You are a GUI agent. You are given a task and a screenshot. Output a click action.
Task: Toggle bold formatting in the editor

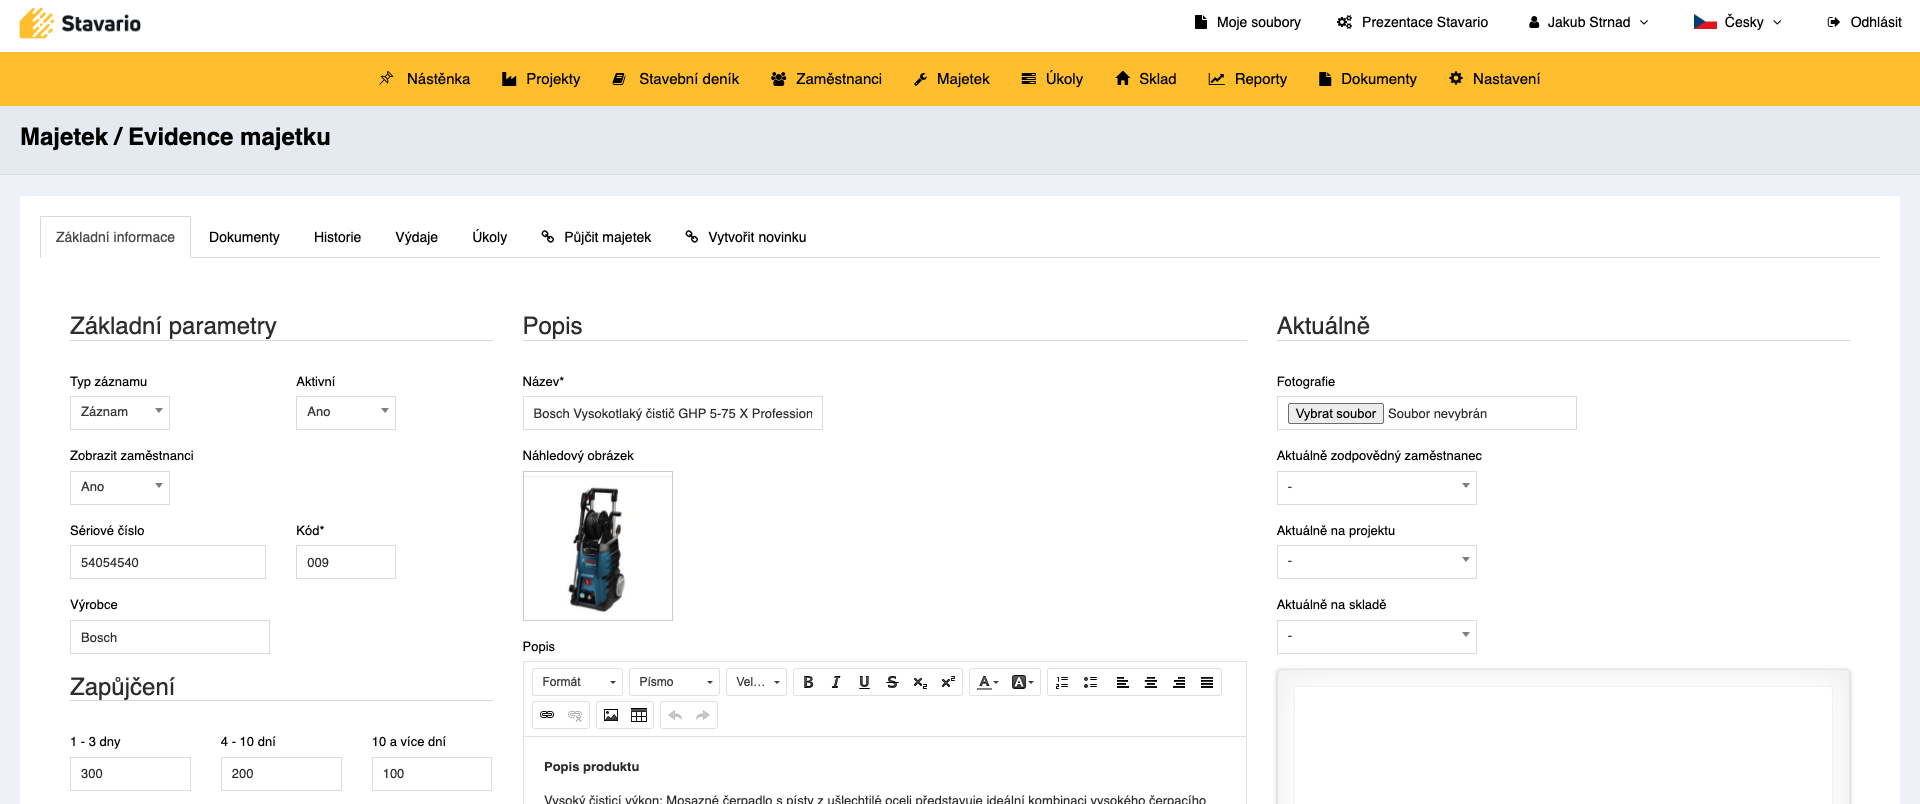[808, 682]
